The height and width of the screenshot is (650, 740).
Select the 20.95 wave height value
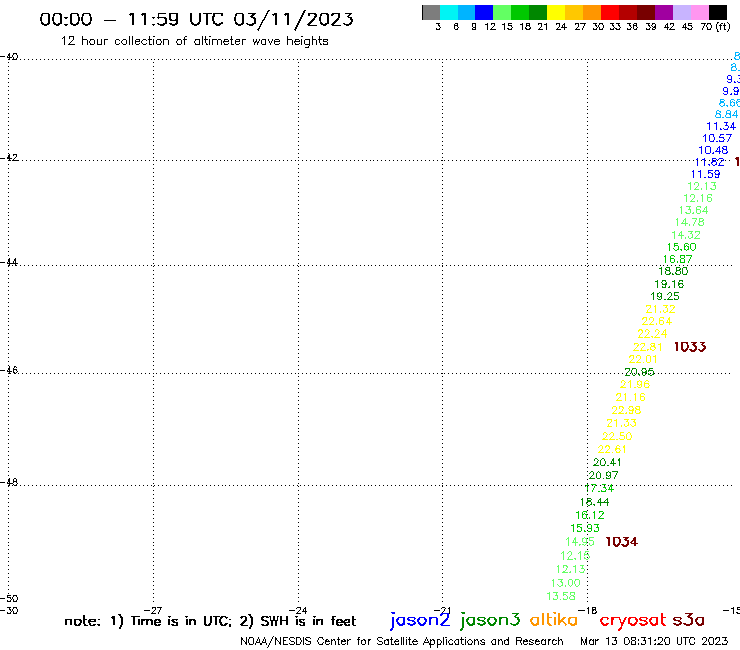pos(639,372)
